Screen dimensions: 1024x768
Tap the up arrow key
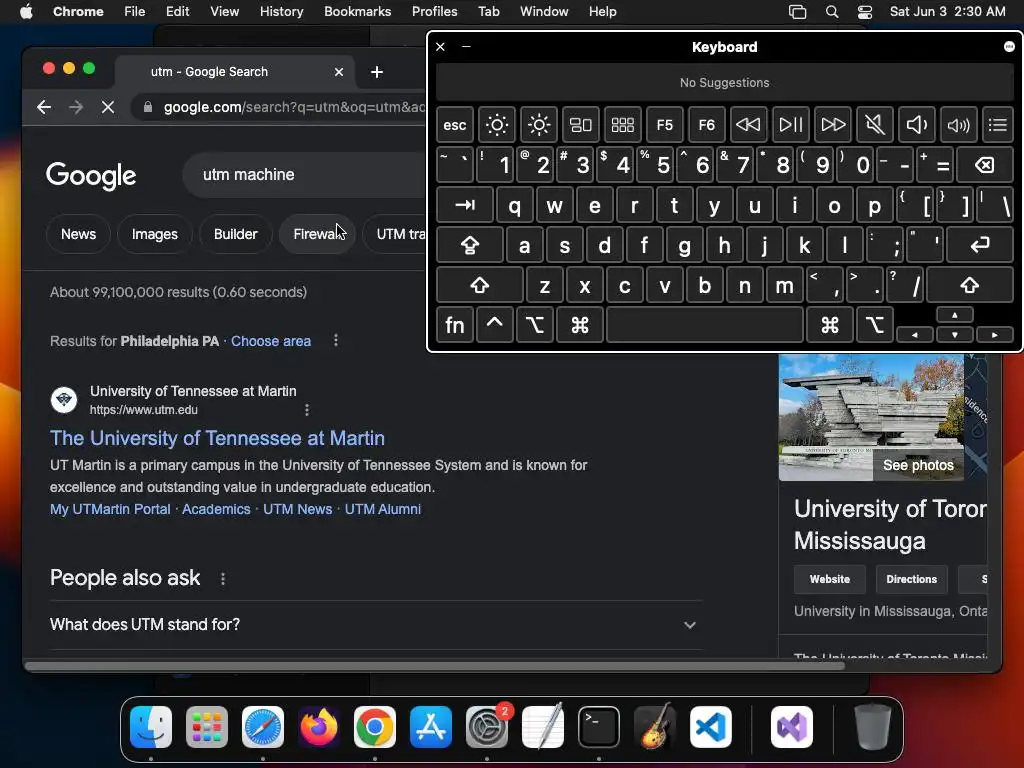[955, 315]
